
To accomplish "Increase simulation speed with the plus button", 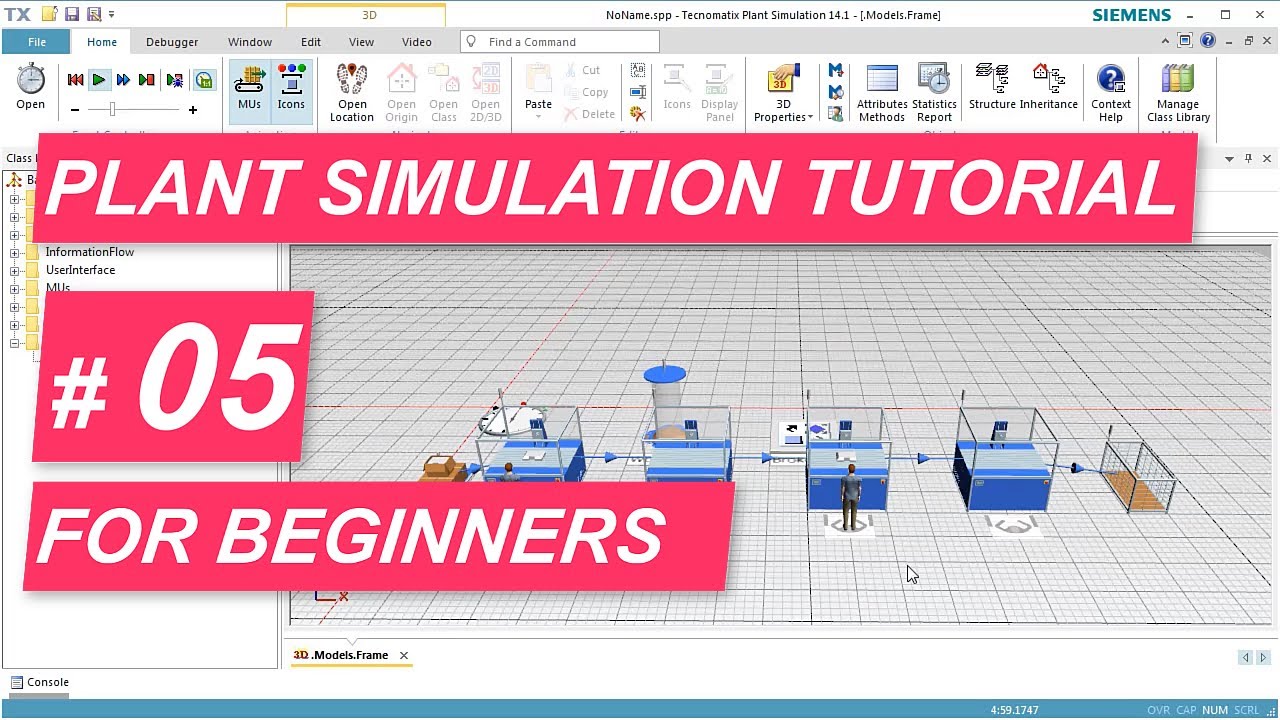I will [x=193, y=110].
